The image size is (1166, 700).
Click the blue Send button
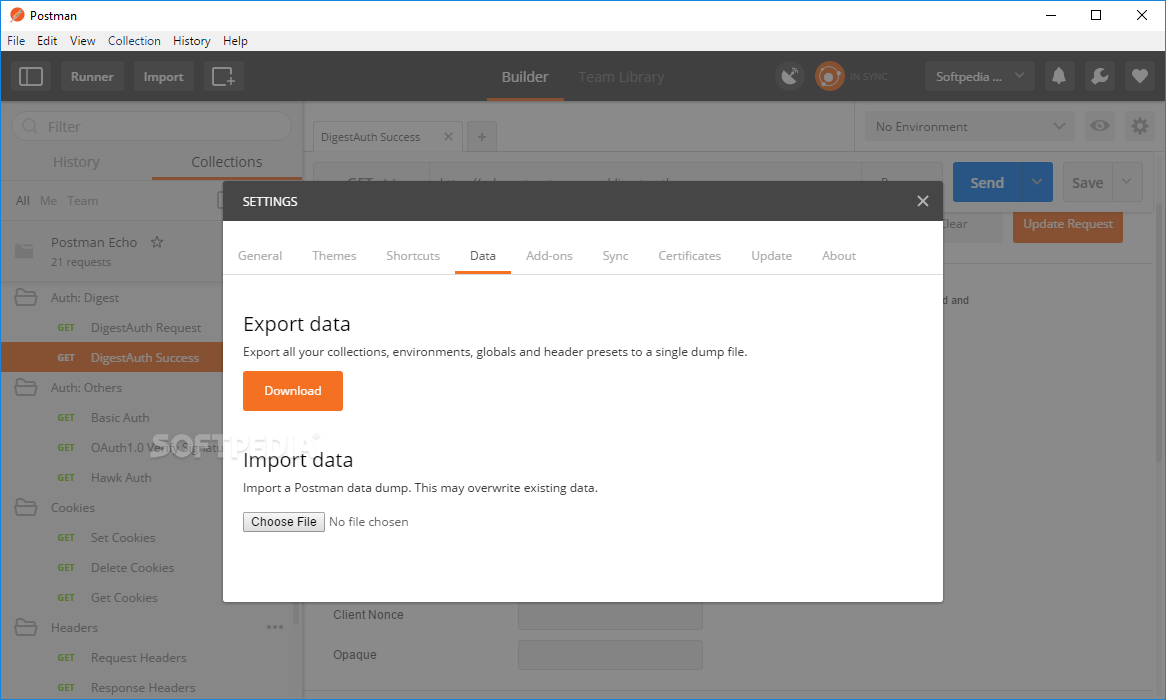pyautogui.click(x=987, y=182)
